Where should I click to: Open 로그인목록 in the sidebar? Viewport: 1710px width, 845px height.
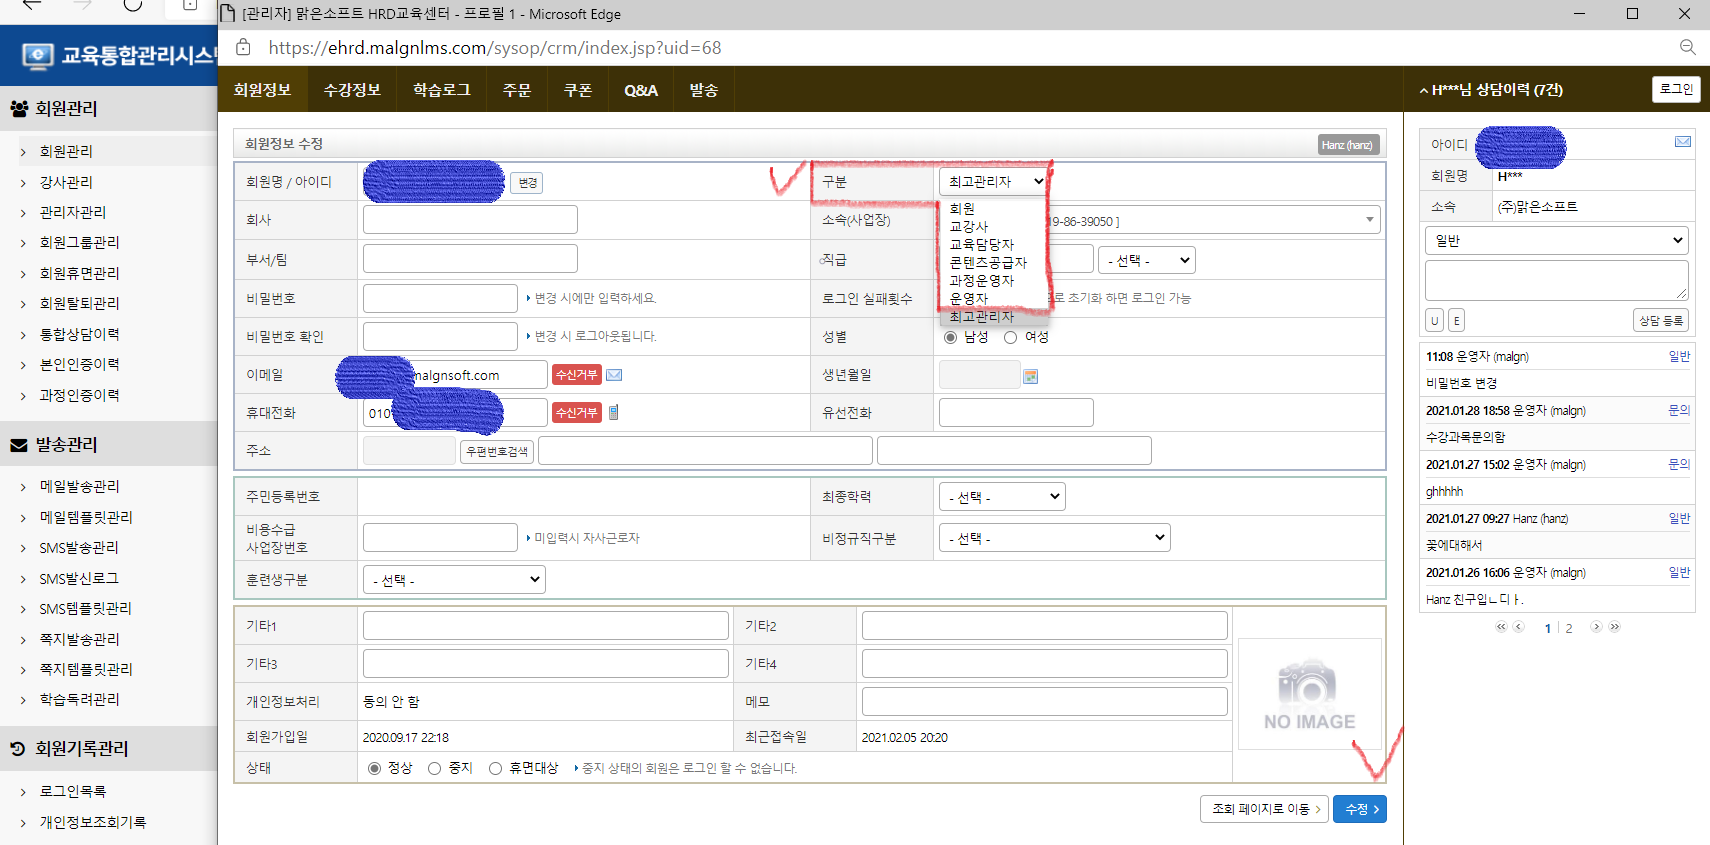73,791
